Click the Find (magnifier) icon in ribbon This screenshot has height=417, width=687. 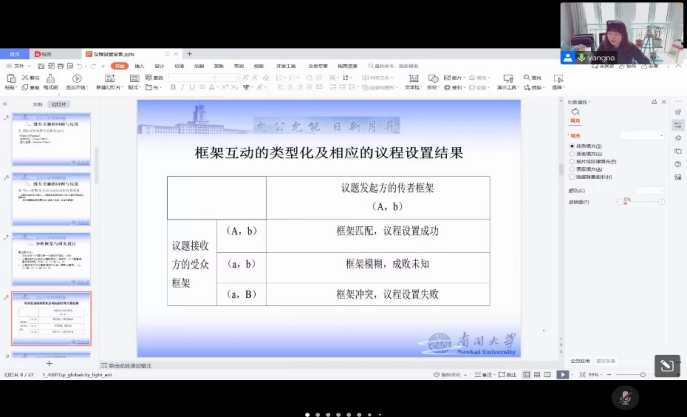526,78
